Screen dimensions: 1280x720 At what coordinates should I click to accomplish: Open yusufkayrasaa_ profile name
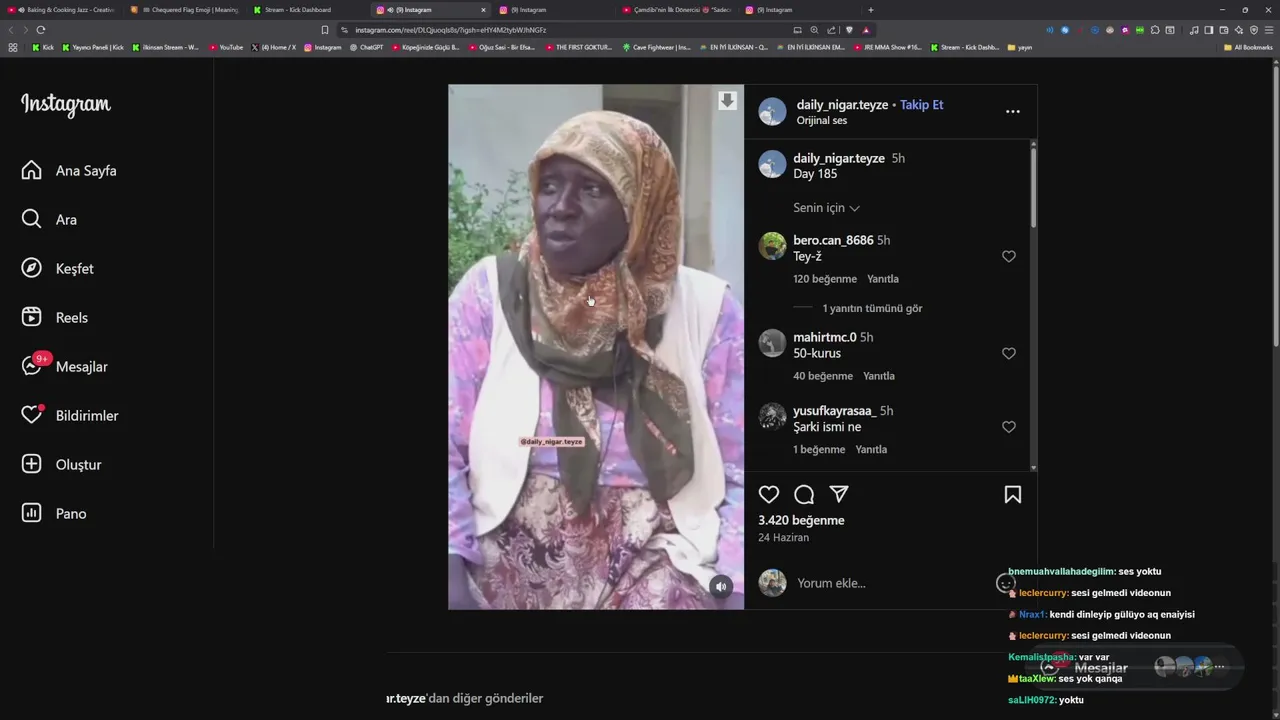pos(834,411)
